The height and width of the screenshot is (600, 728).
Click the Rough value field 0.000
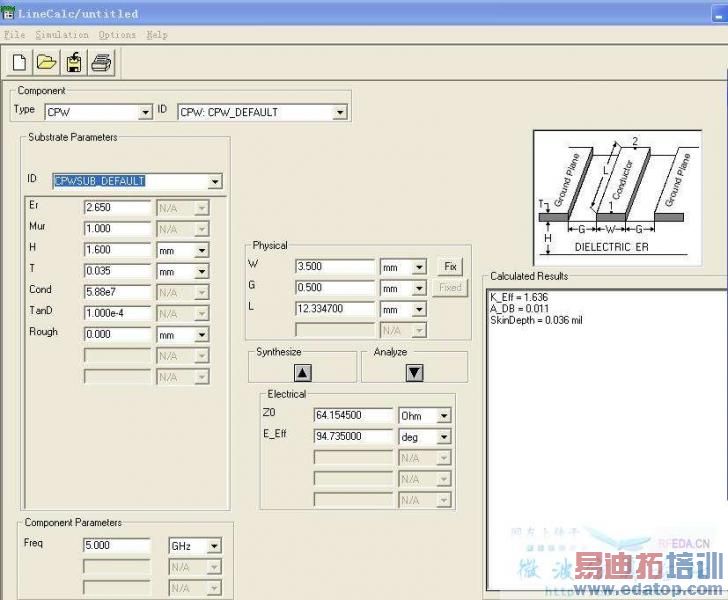117,334
